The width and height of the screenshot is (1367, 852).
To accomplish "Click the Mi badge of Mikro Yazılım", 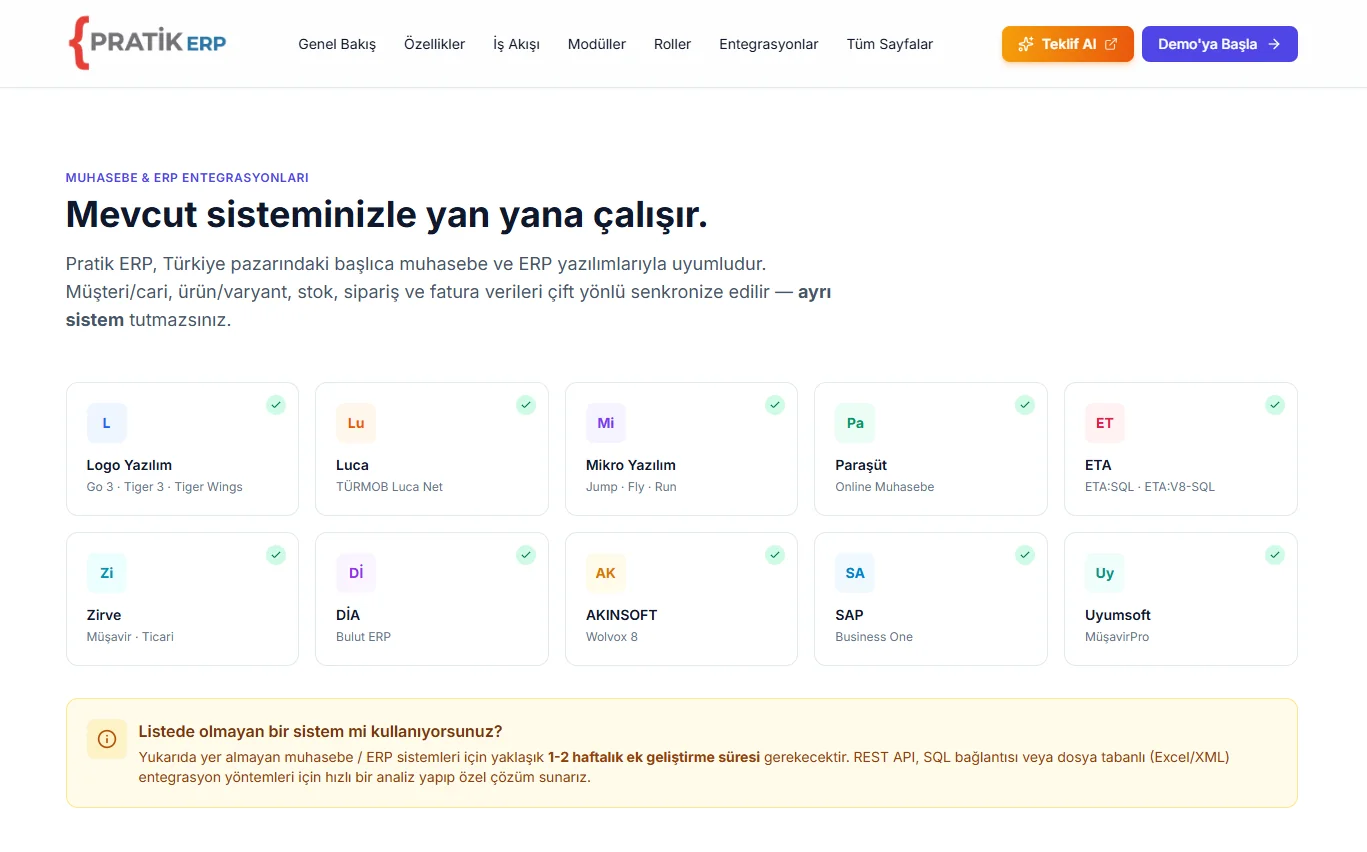I will tap(606, 423).
